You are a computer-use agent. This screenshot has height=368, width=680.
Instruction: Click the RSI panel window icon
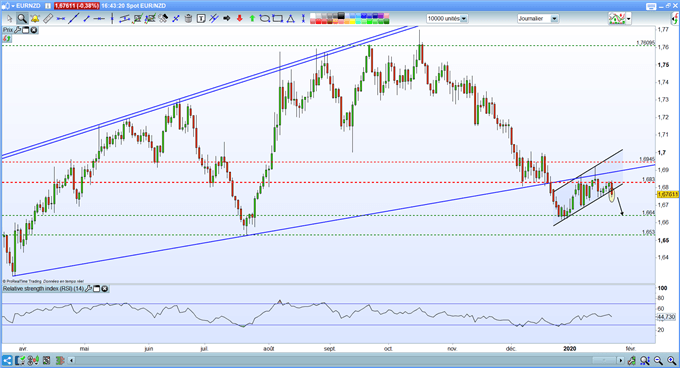[96, 289]
